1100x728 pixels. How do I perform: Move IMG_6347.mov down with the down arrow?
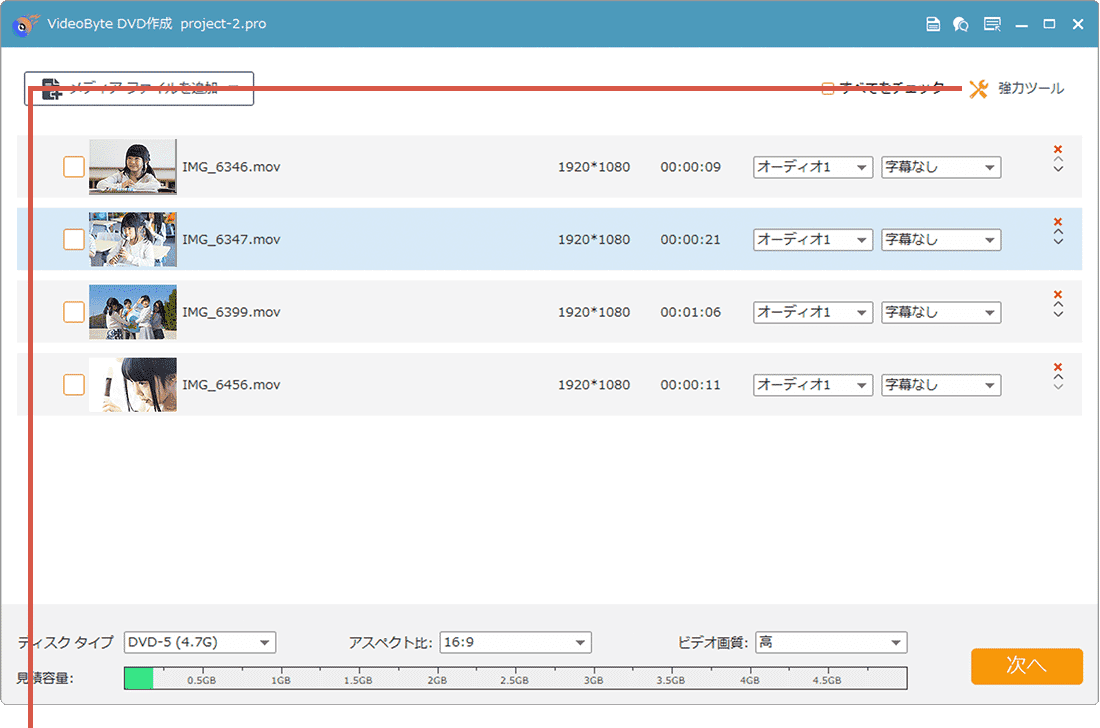[1058, 242]
